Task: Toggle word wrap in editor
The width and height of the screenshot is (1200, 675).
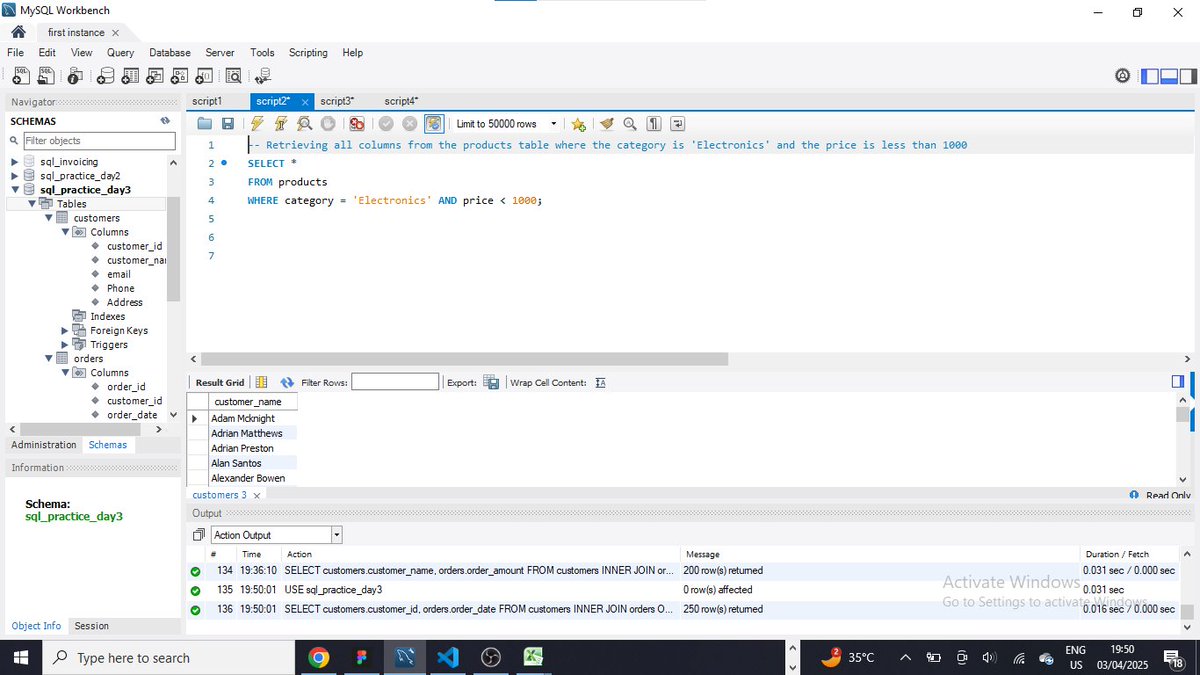Action: (678, 124)
